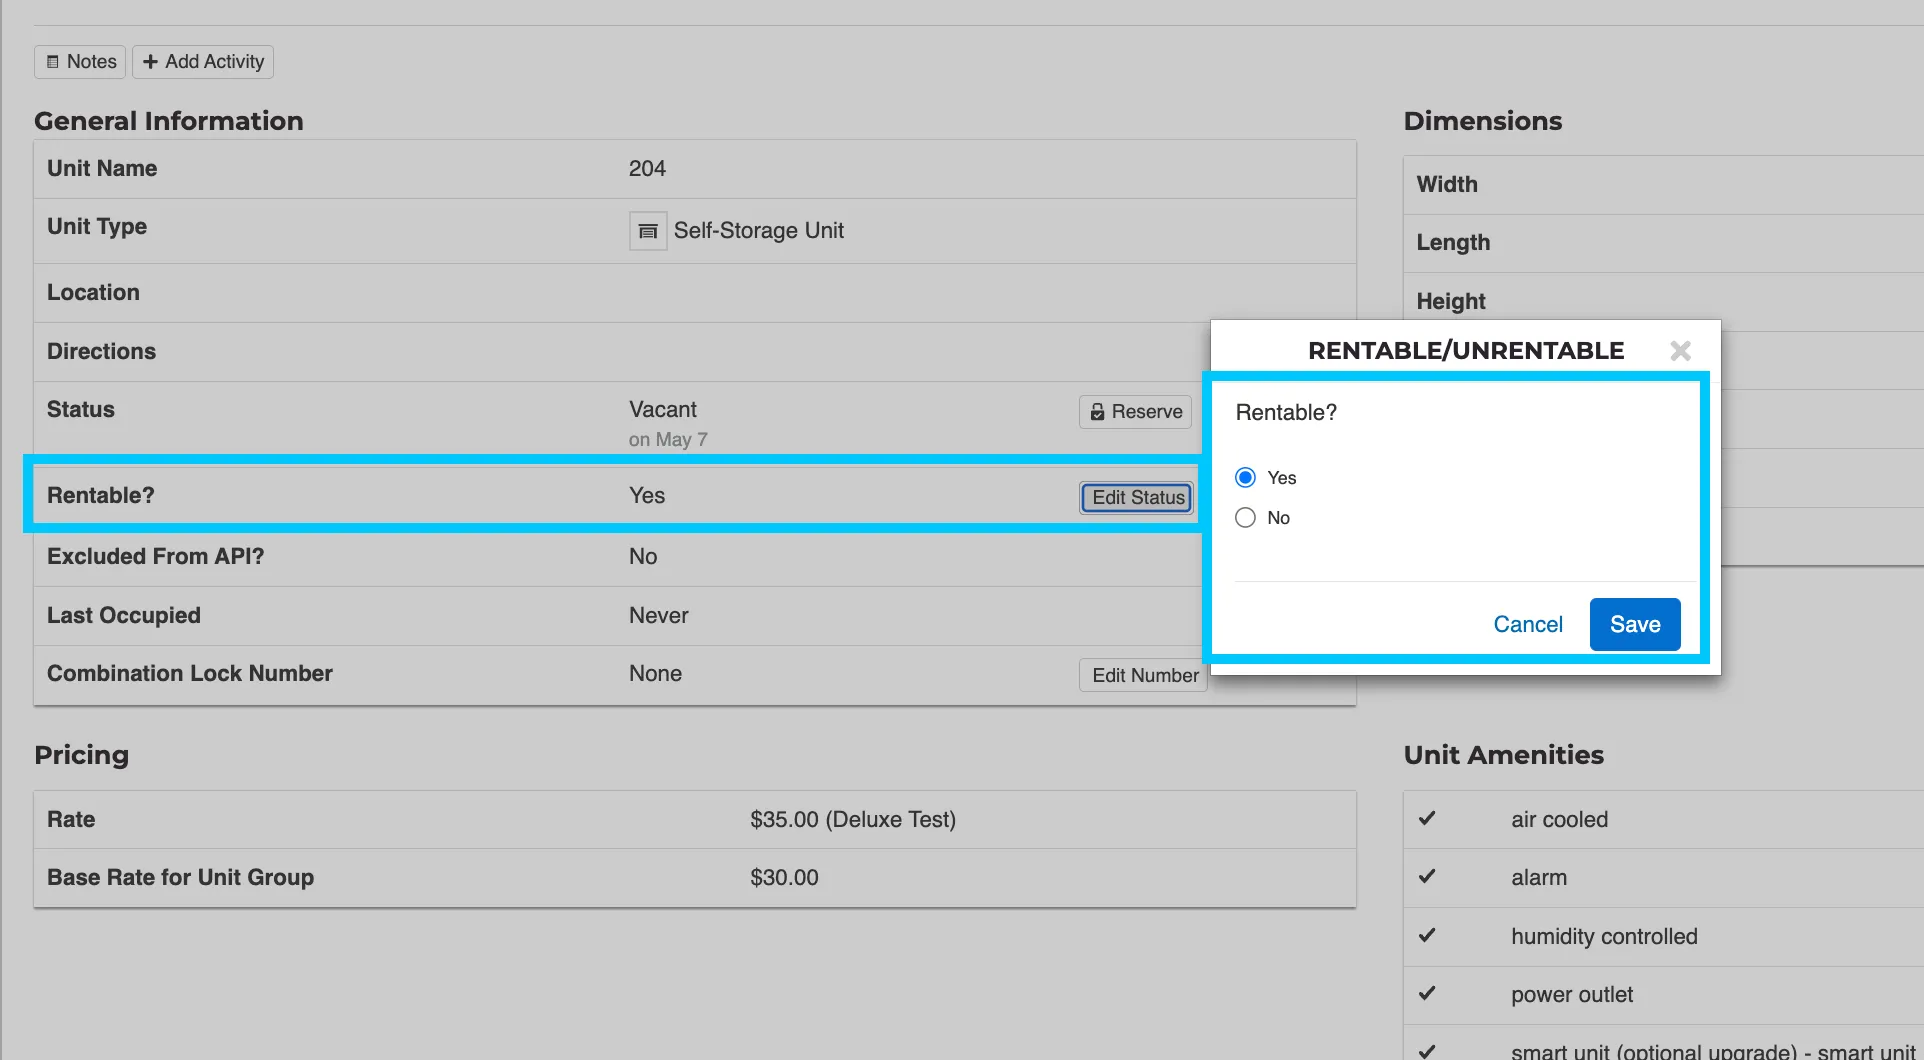Click the Length dimension label
Image resolution: width=1924 pixels, height=1060 pixels.
click(1453, 243)
